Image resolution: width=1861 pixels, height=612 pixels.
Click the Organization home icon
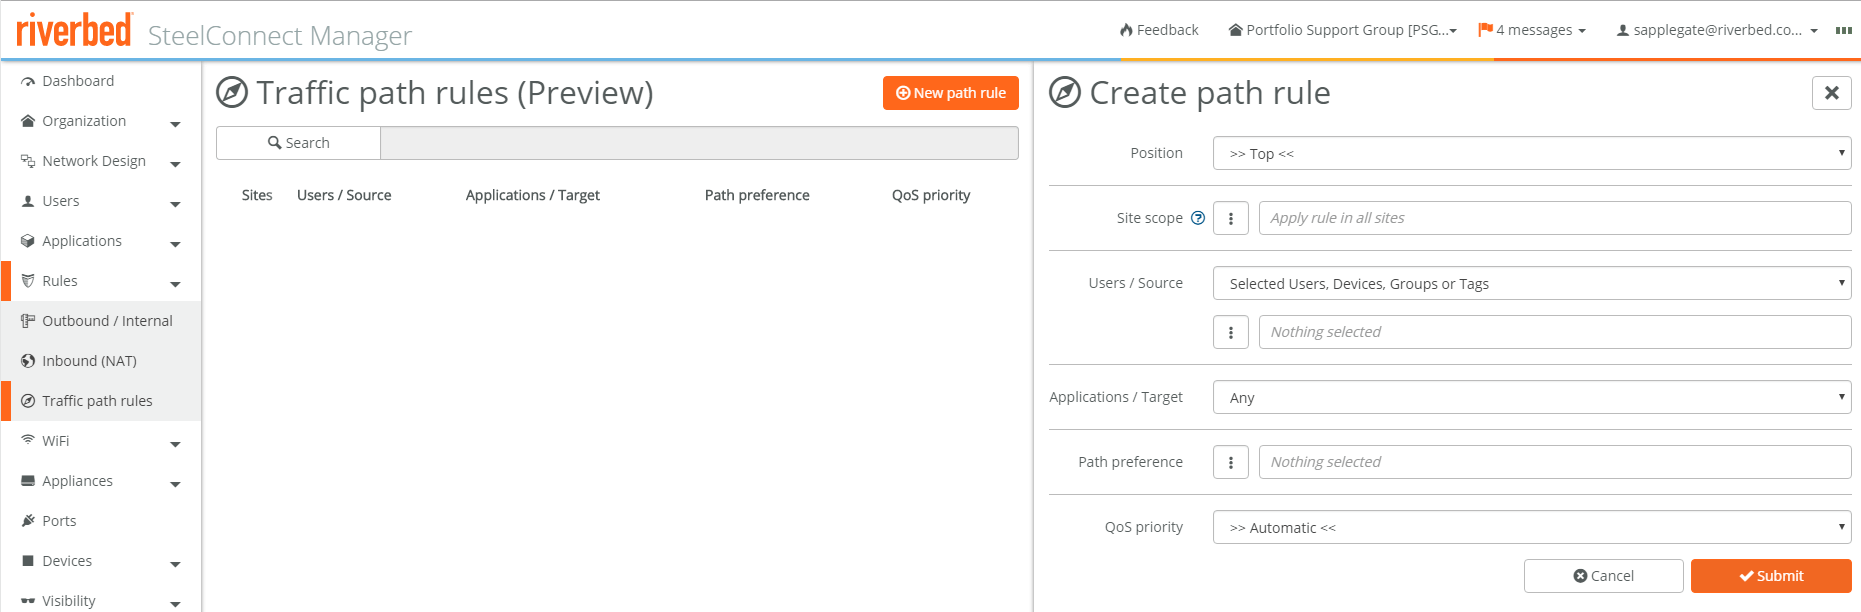(x=28, y=121)
